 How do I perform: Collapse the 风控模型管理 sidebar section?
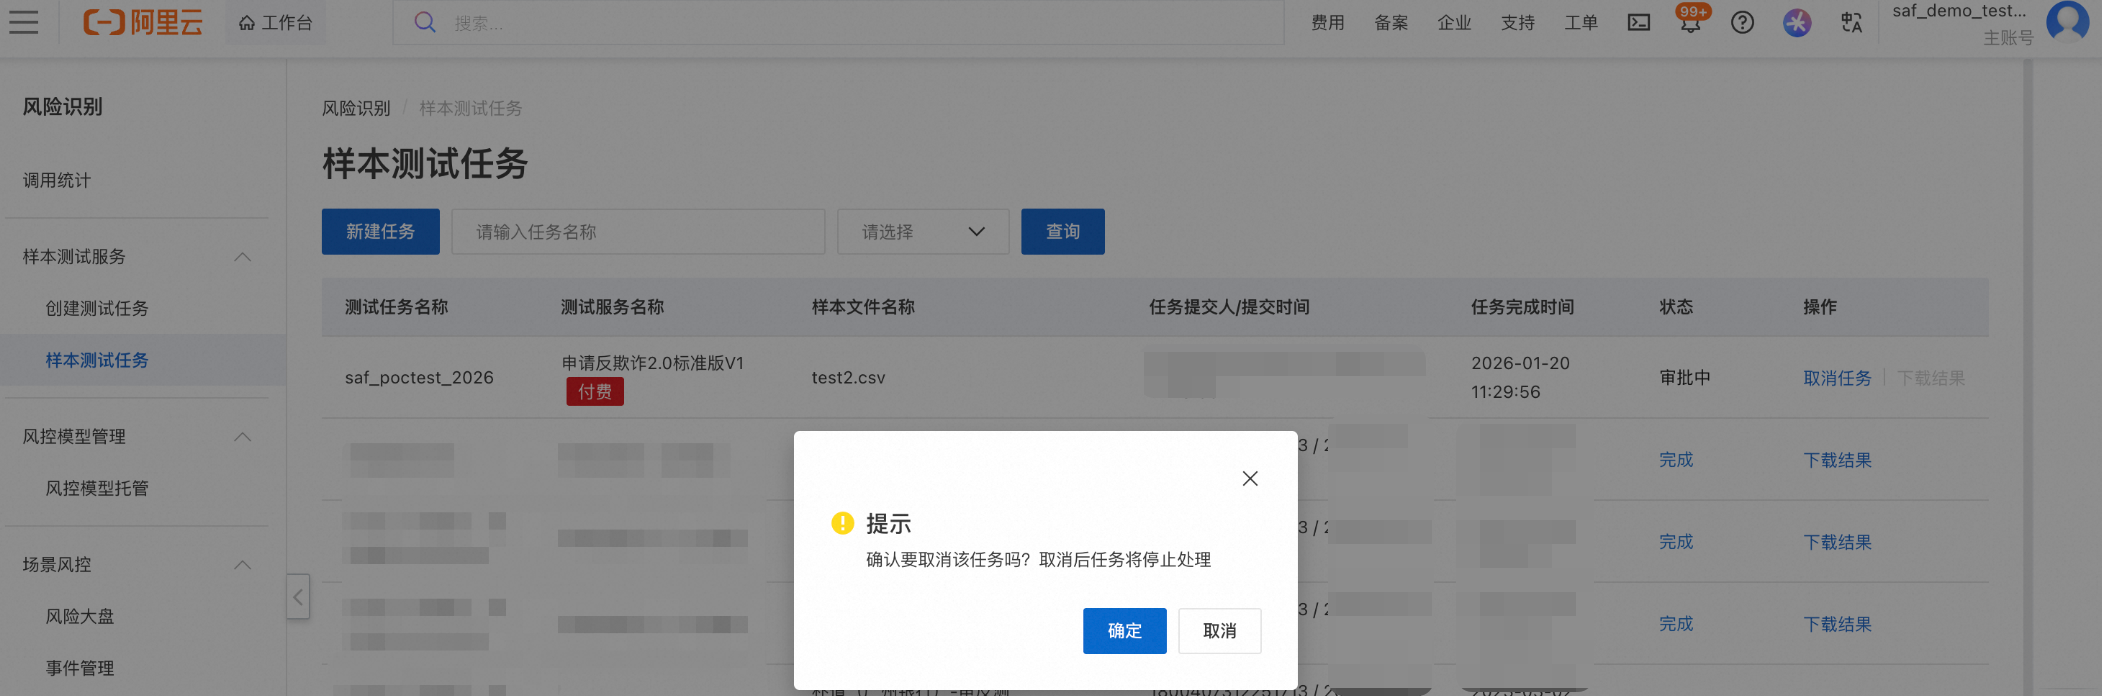[x=242, y=437]
